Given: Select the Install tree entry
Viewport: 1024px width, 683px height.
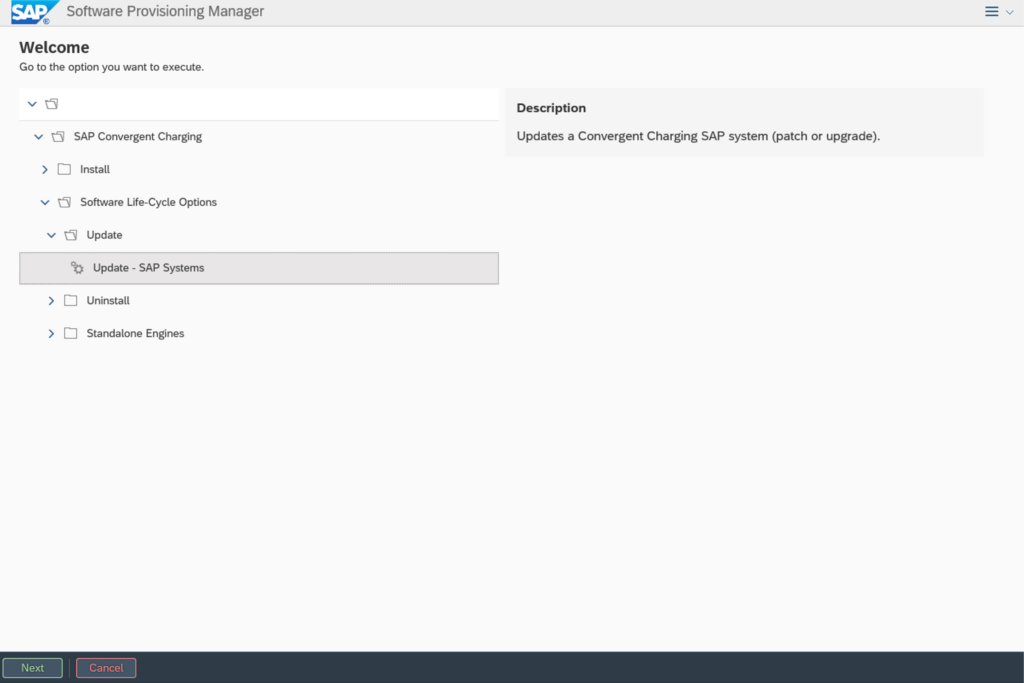Looking at the screenshot, I should coord(95,169).
